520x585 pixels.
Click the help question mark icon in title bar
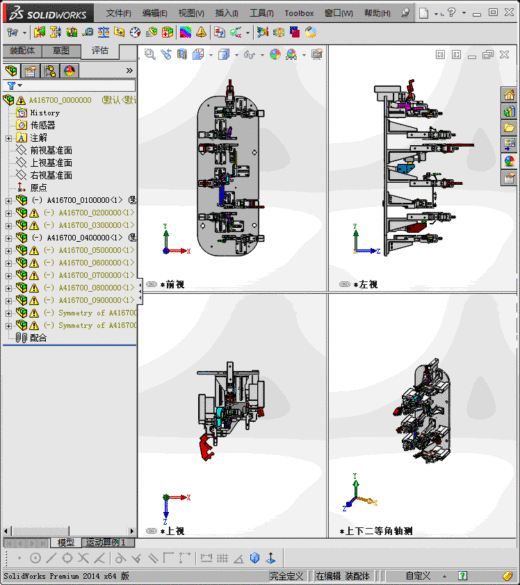tap(451, 13)
